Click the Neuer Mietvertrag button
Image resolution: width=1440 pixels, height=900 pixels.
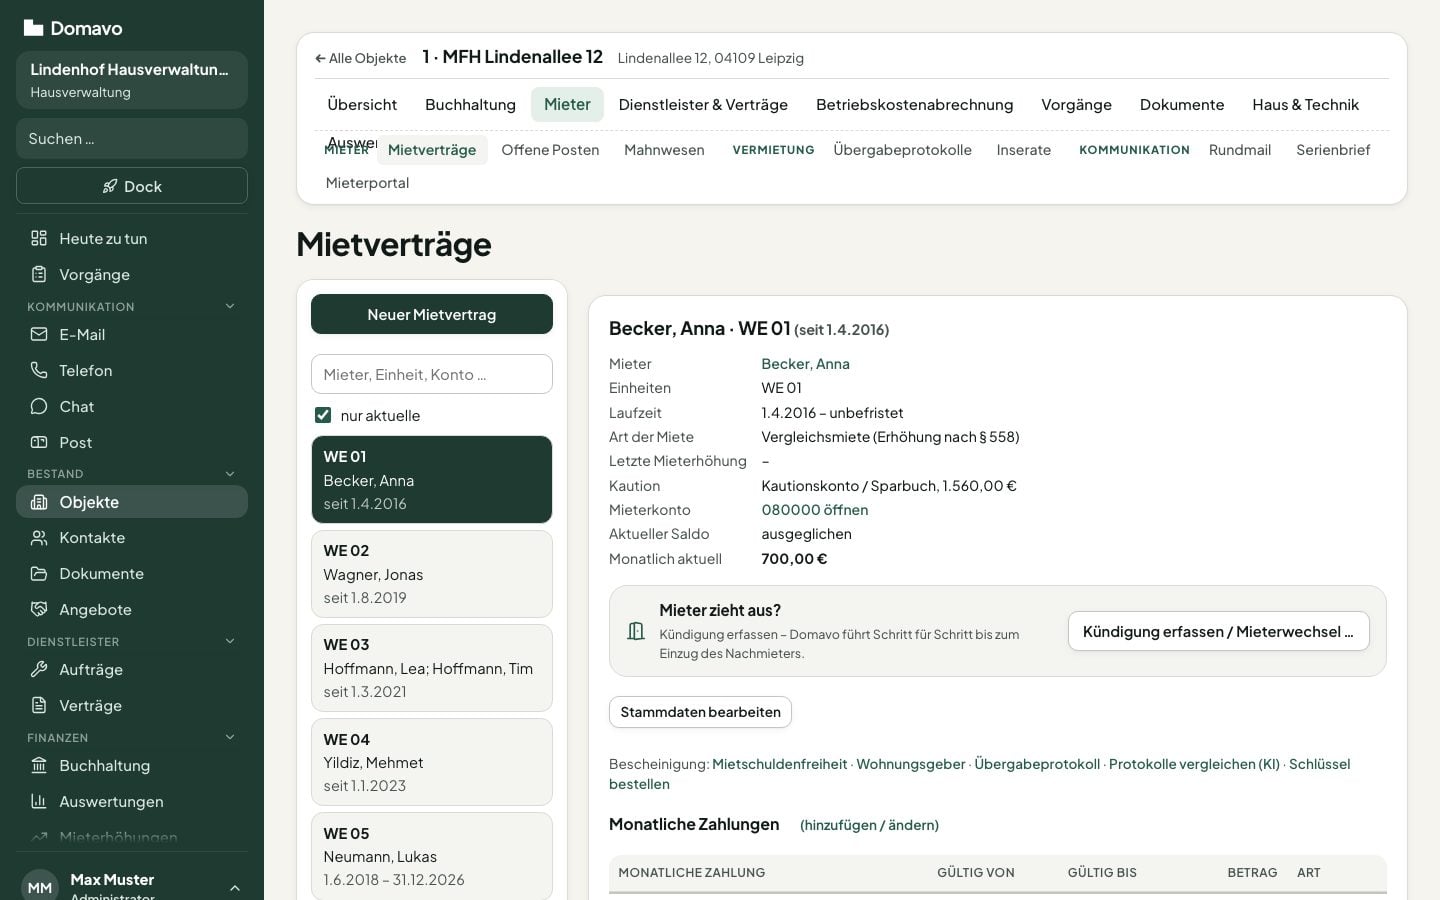point(432,314)
